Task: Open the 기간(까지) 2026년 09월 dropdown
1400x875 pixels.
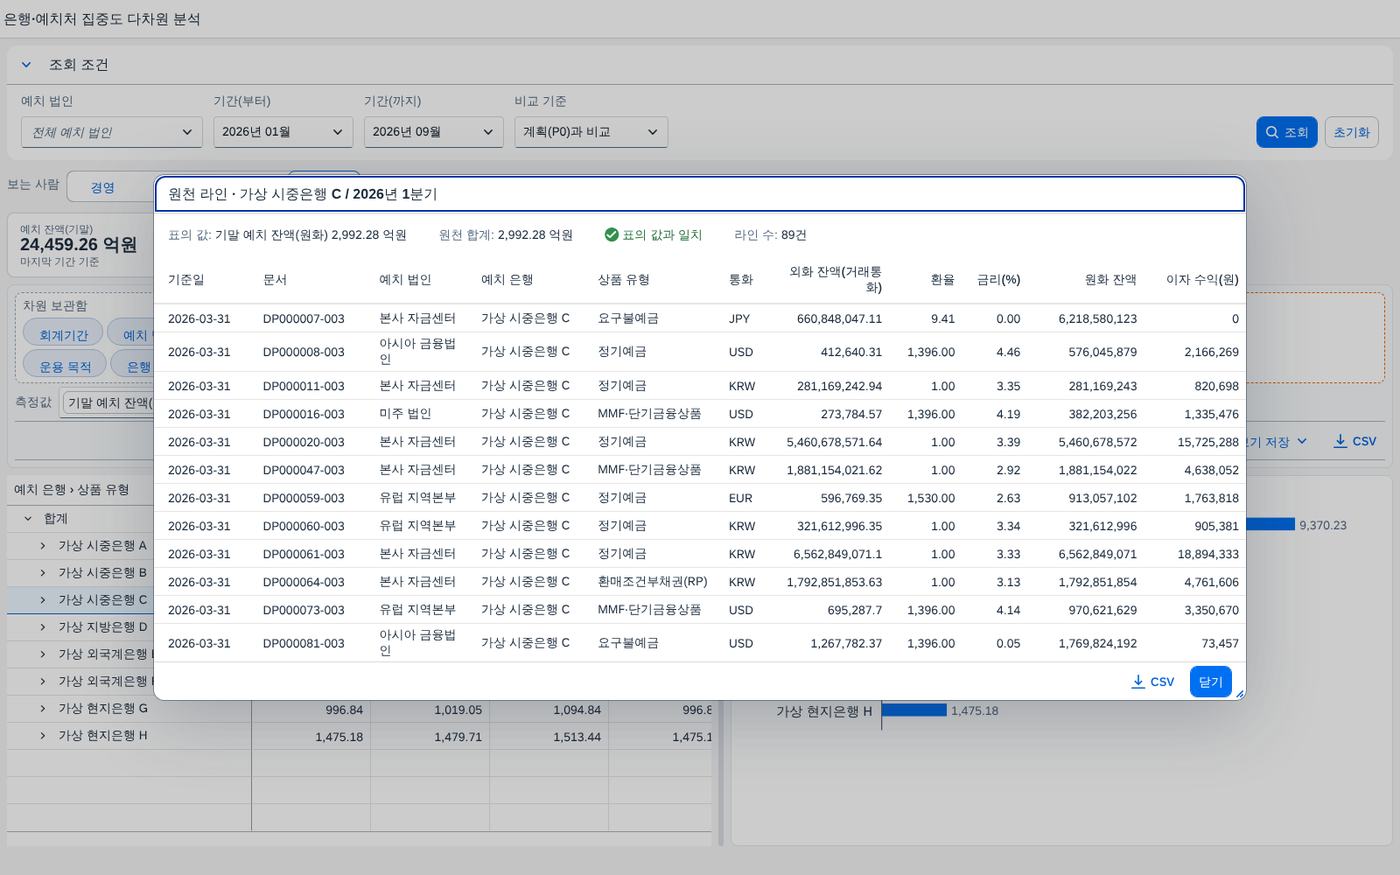Action: (x=433, y=132)
